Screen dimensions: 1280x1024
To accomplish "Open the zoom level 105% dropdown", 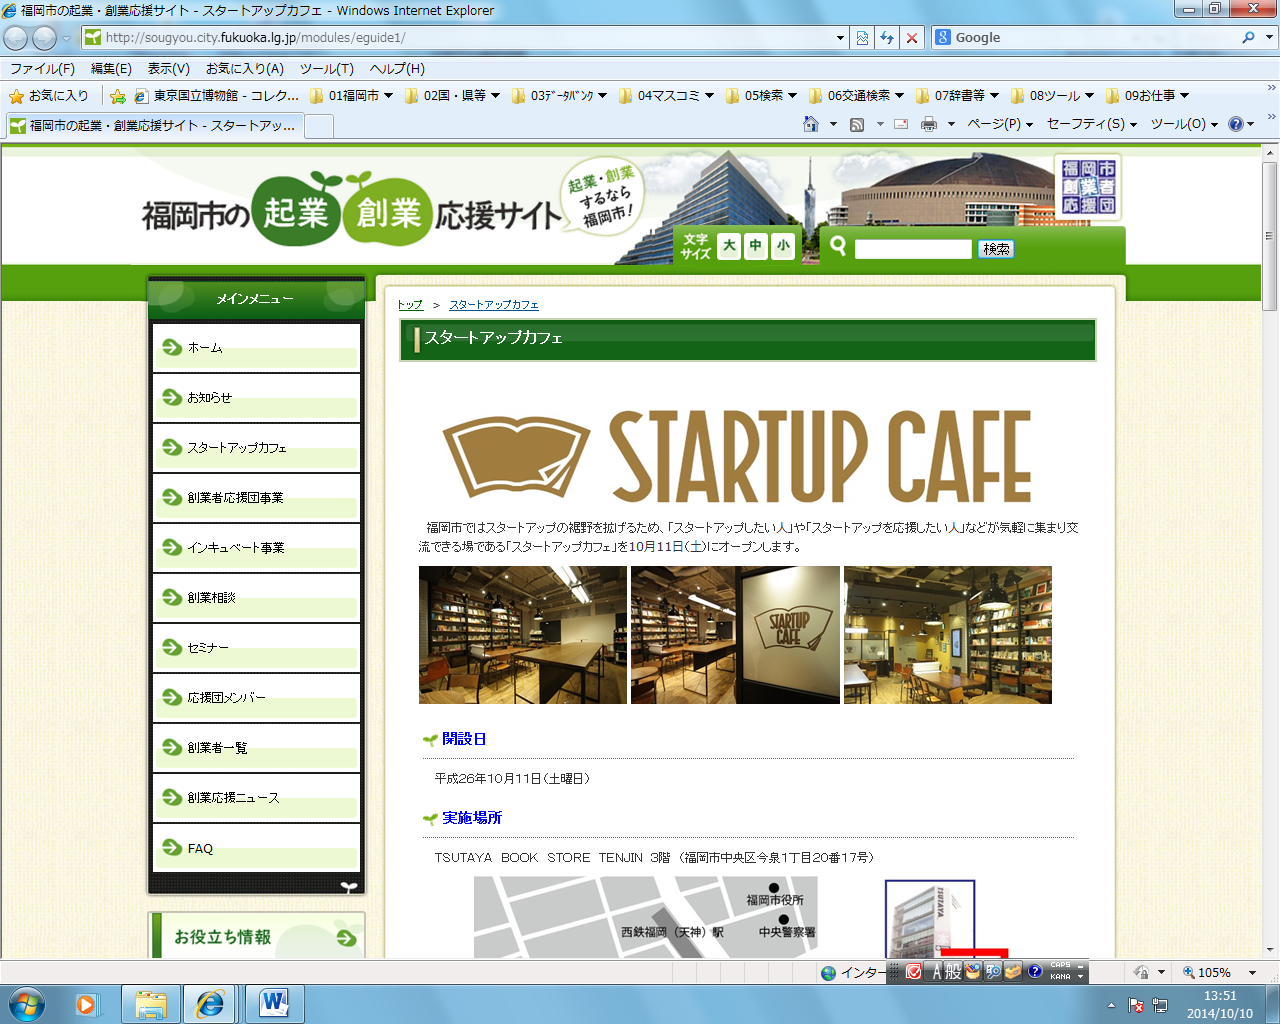I will tap(1252, 972).
